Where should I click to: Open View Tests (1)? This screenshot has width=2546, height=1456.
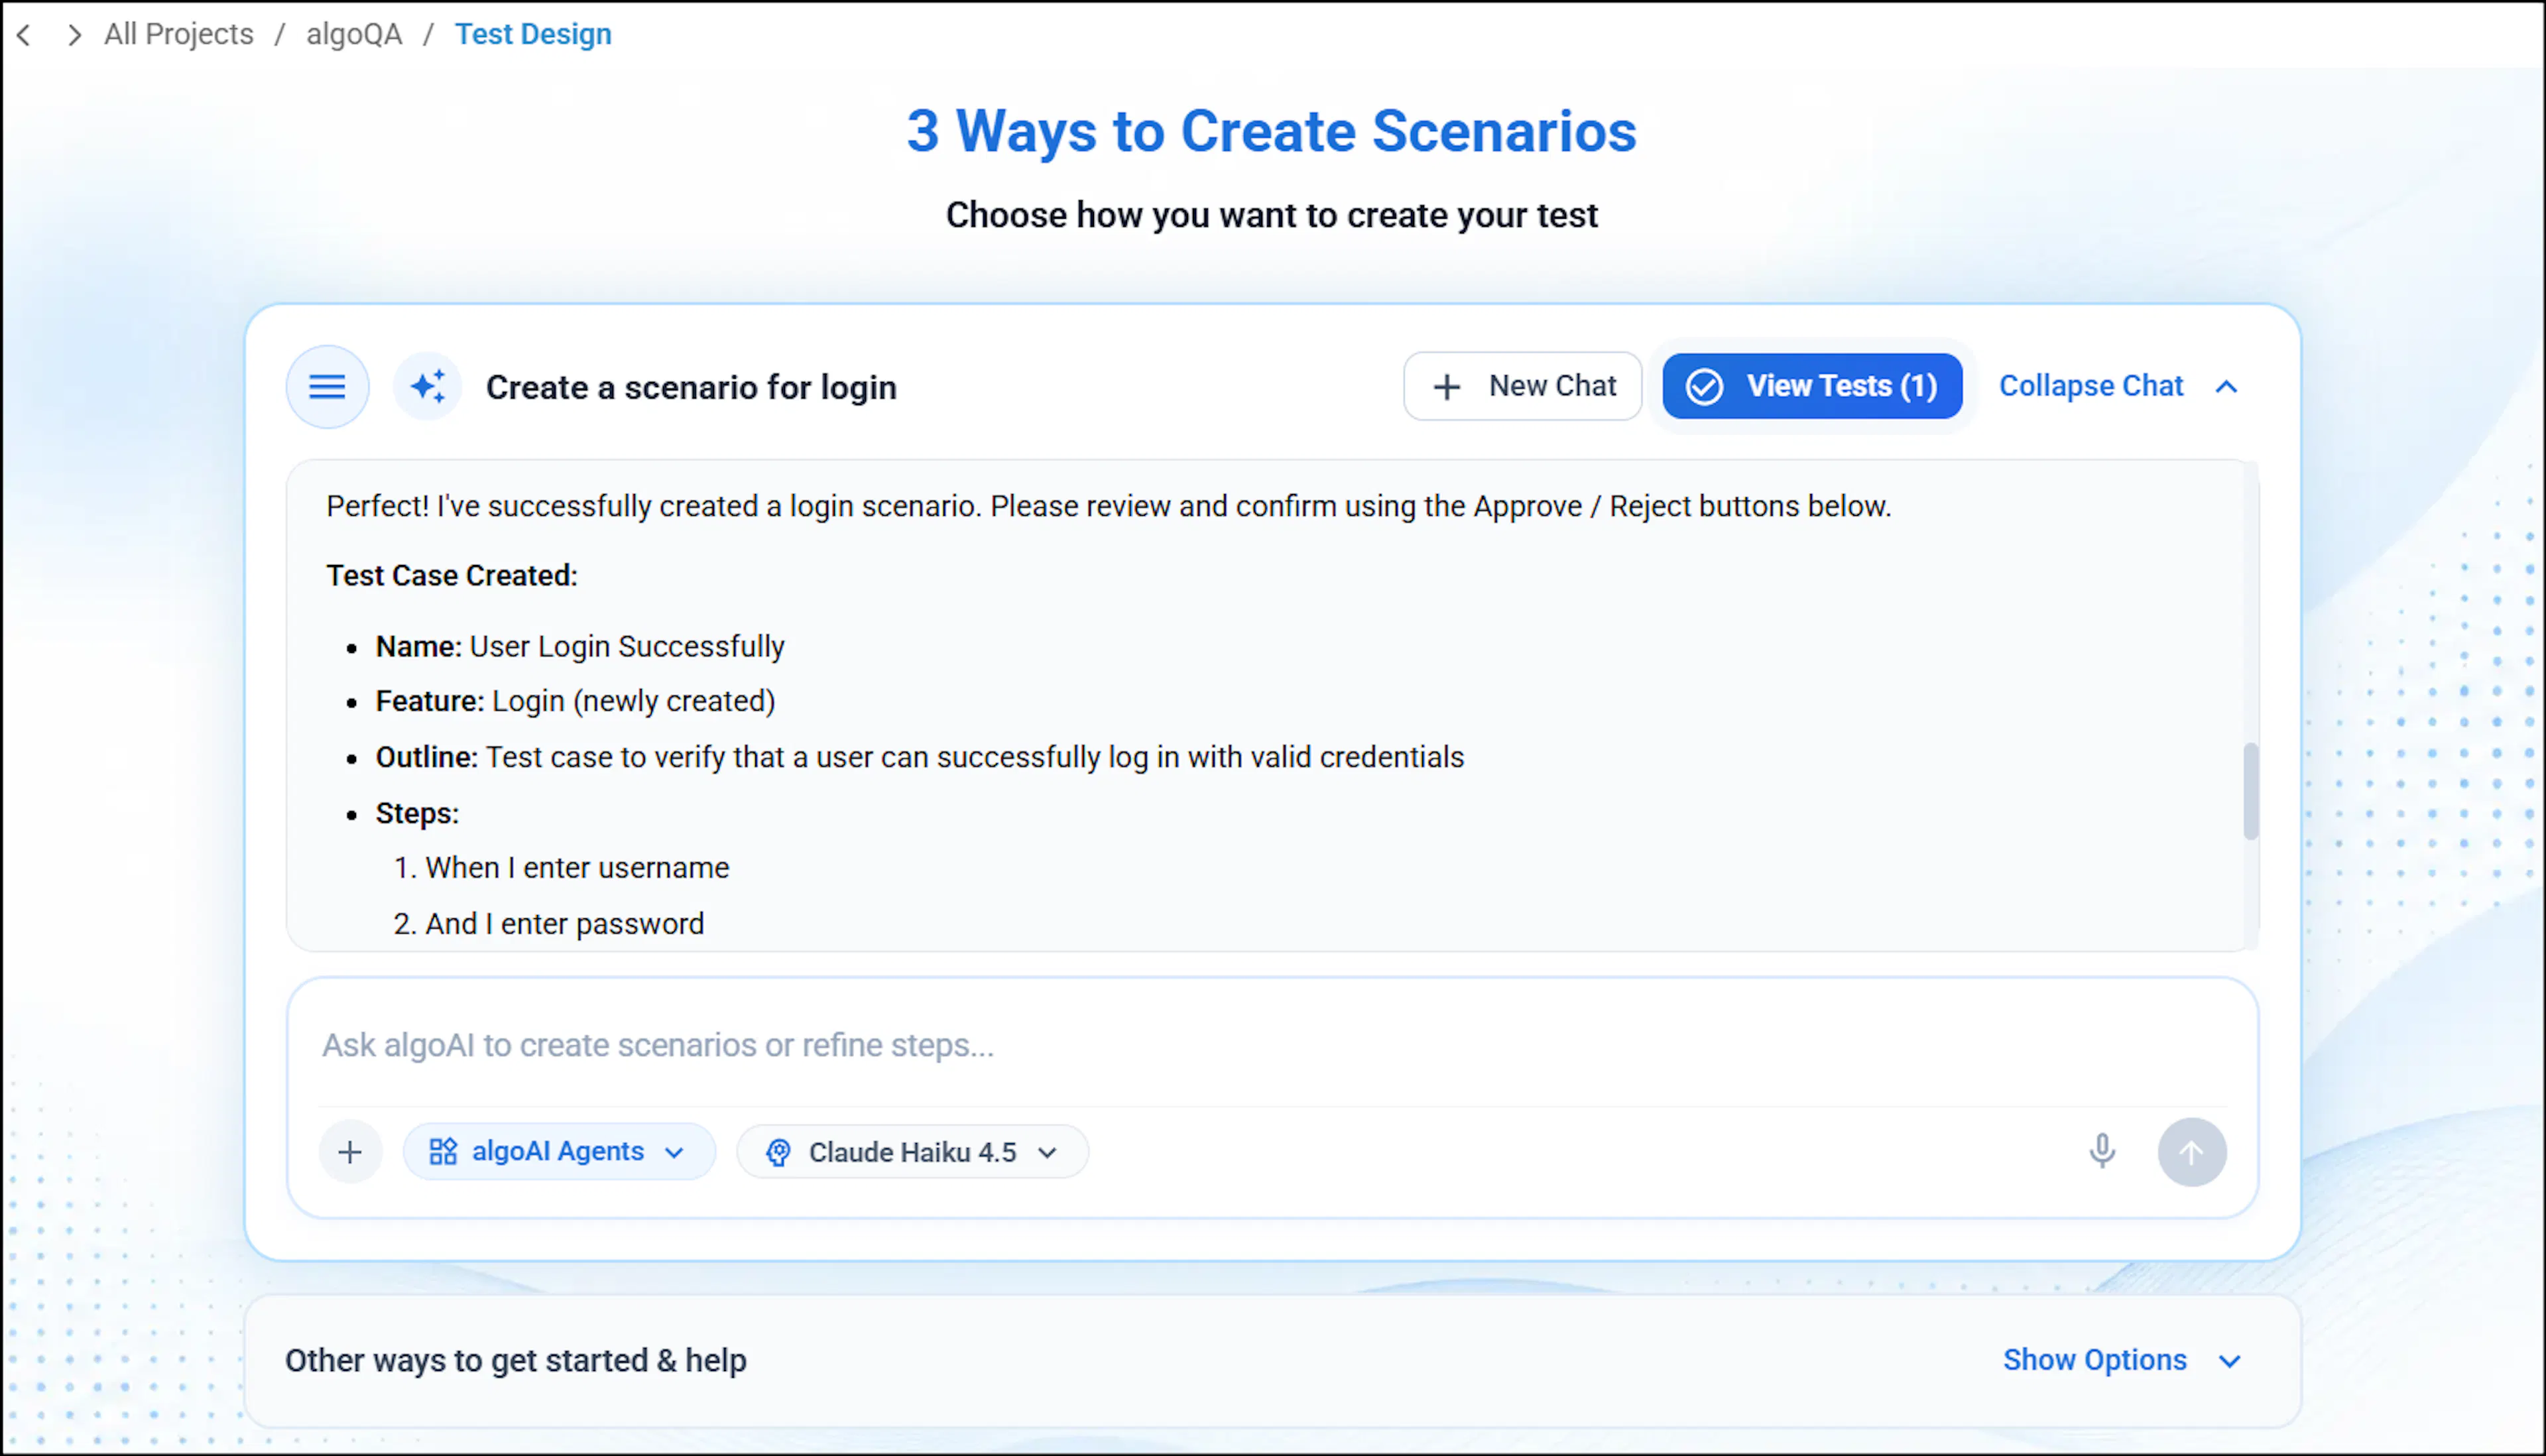[x=1812, y=386]
